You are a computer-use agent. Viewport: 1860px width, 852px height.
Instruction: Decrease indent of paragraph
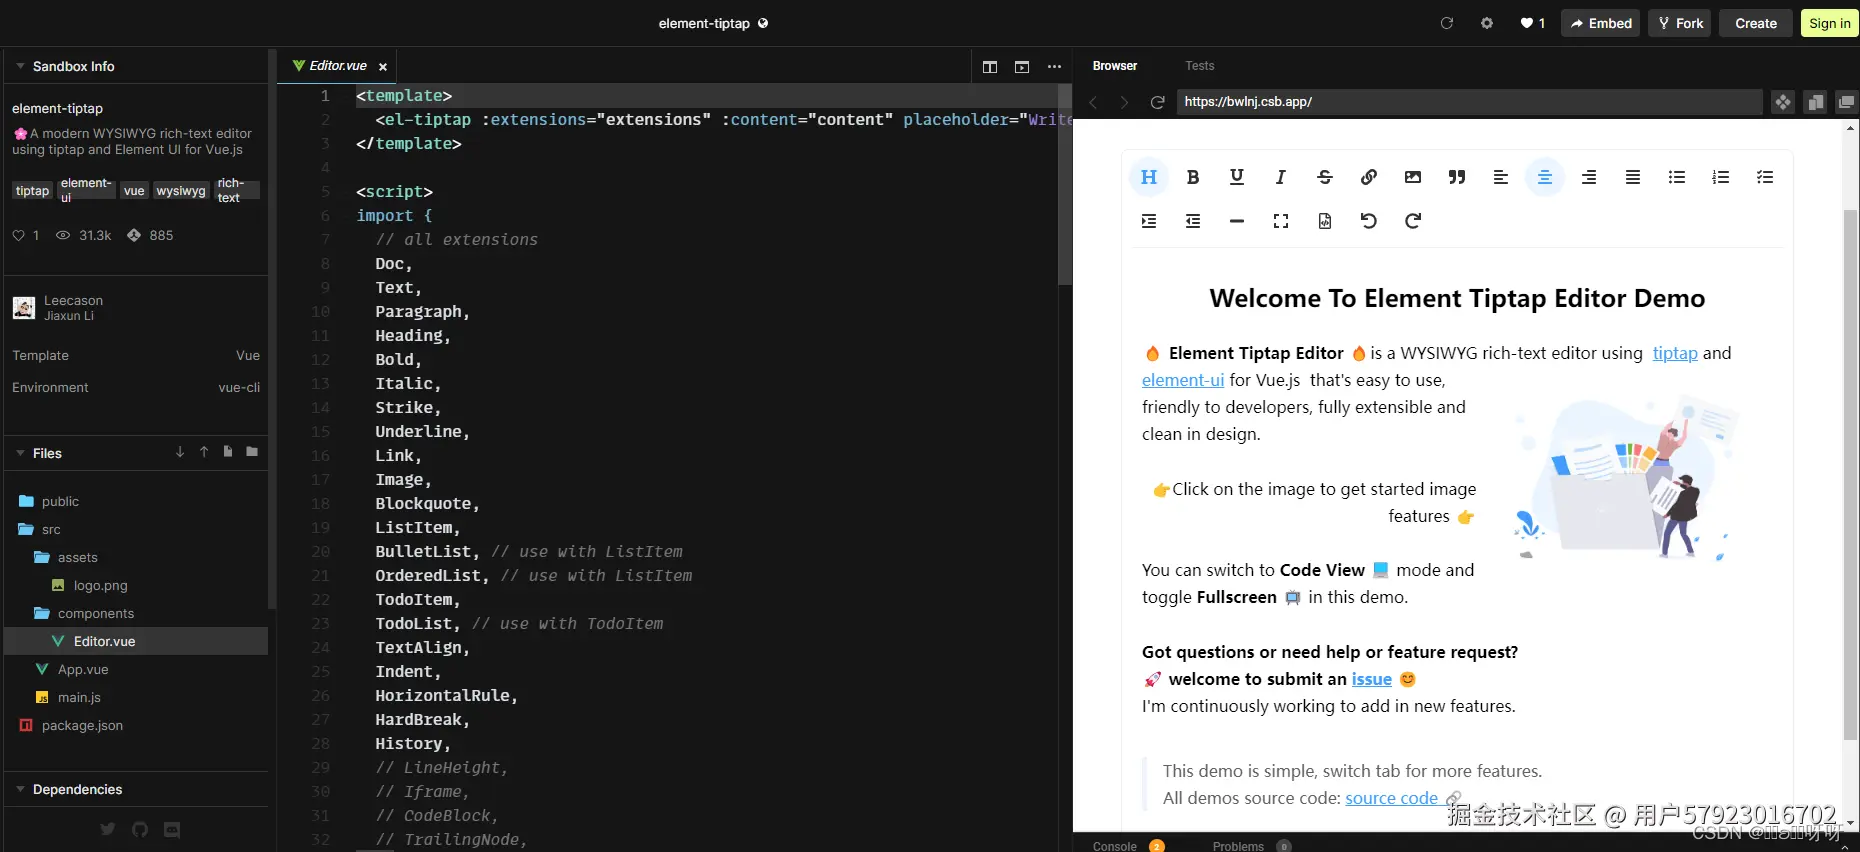[1193, 221]
